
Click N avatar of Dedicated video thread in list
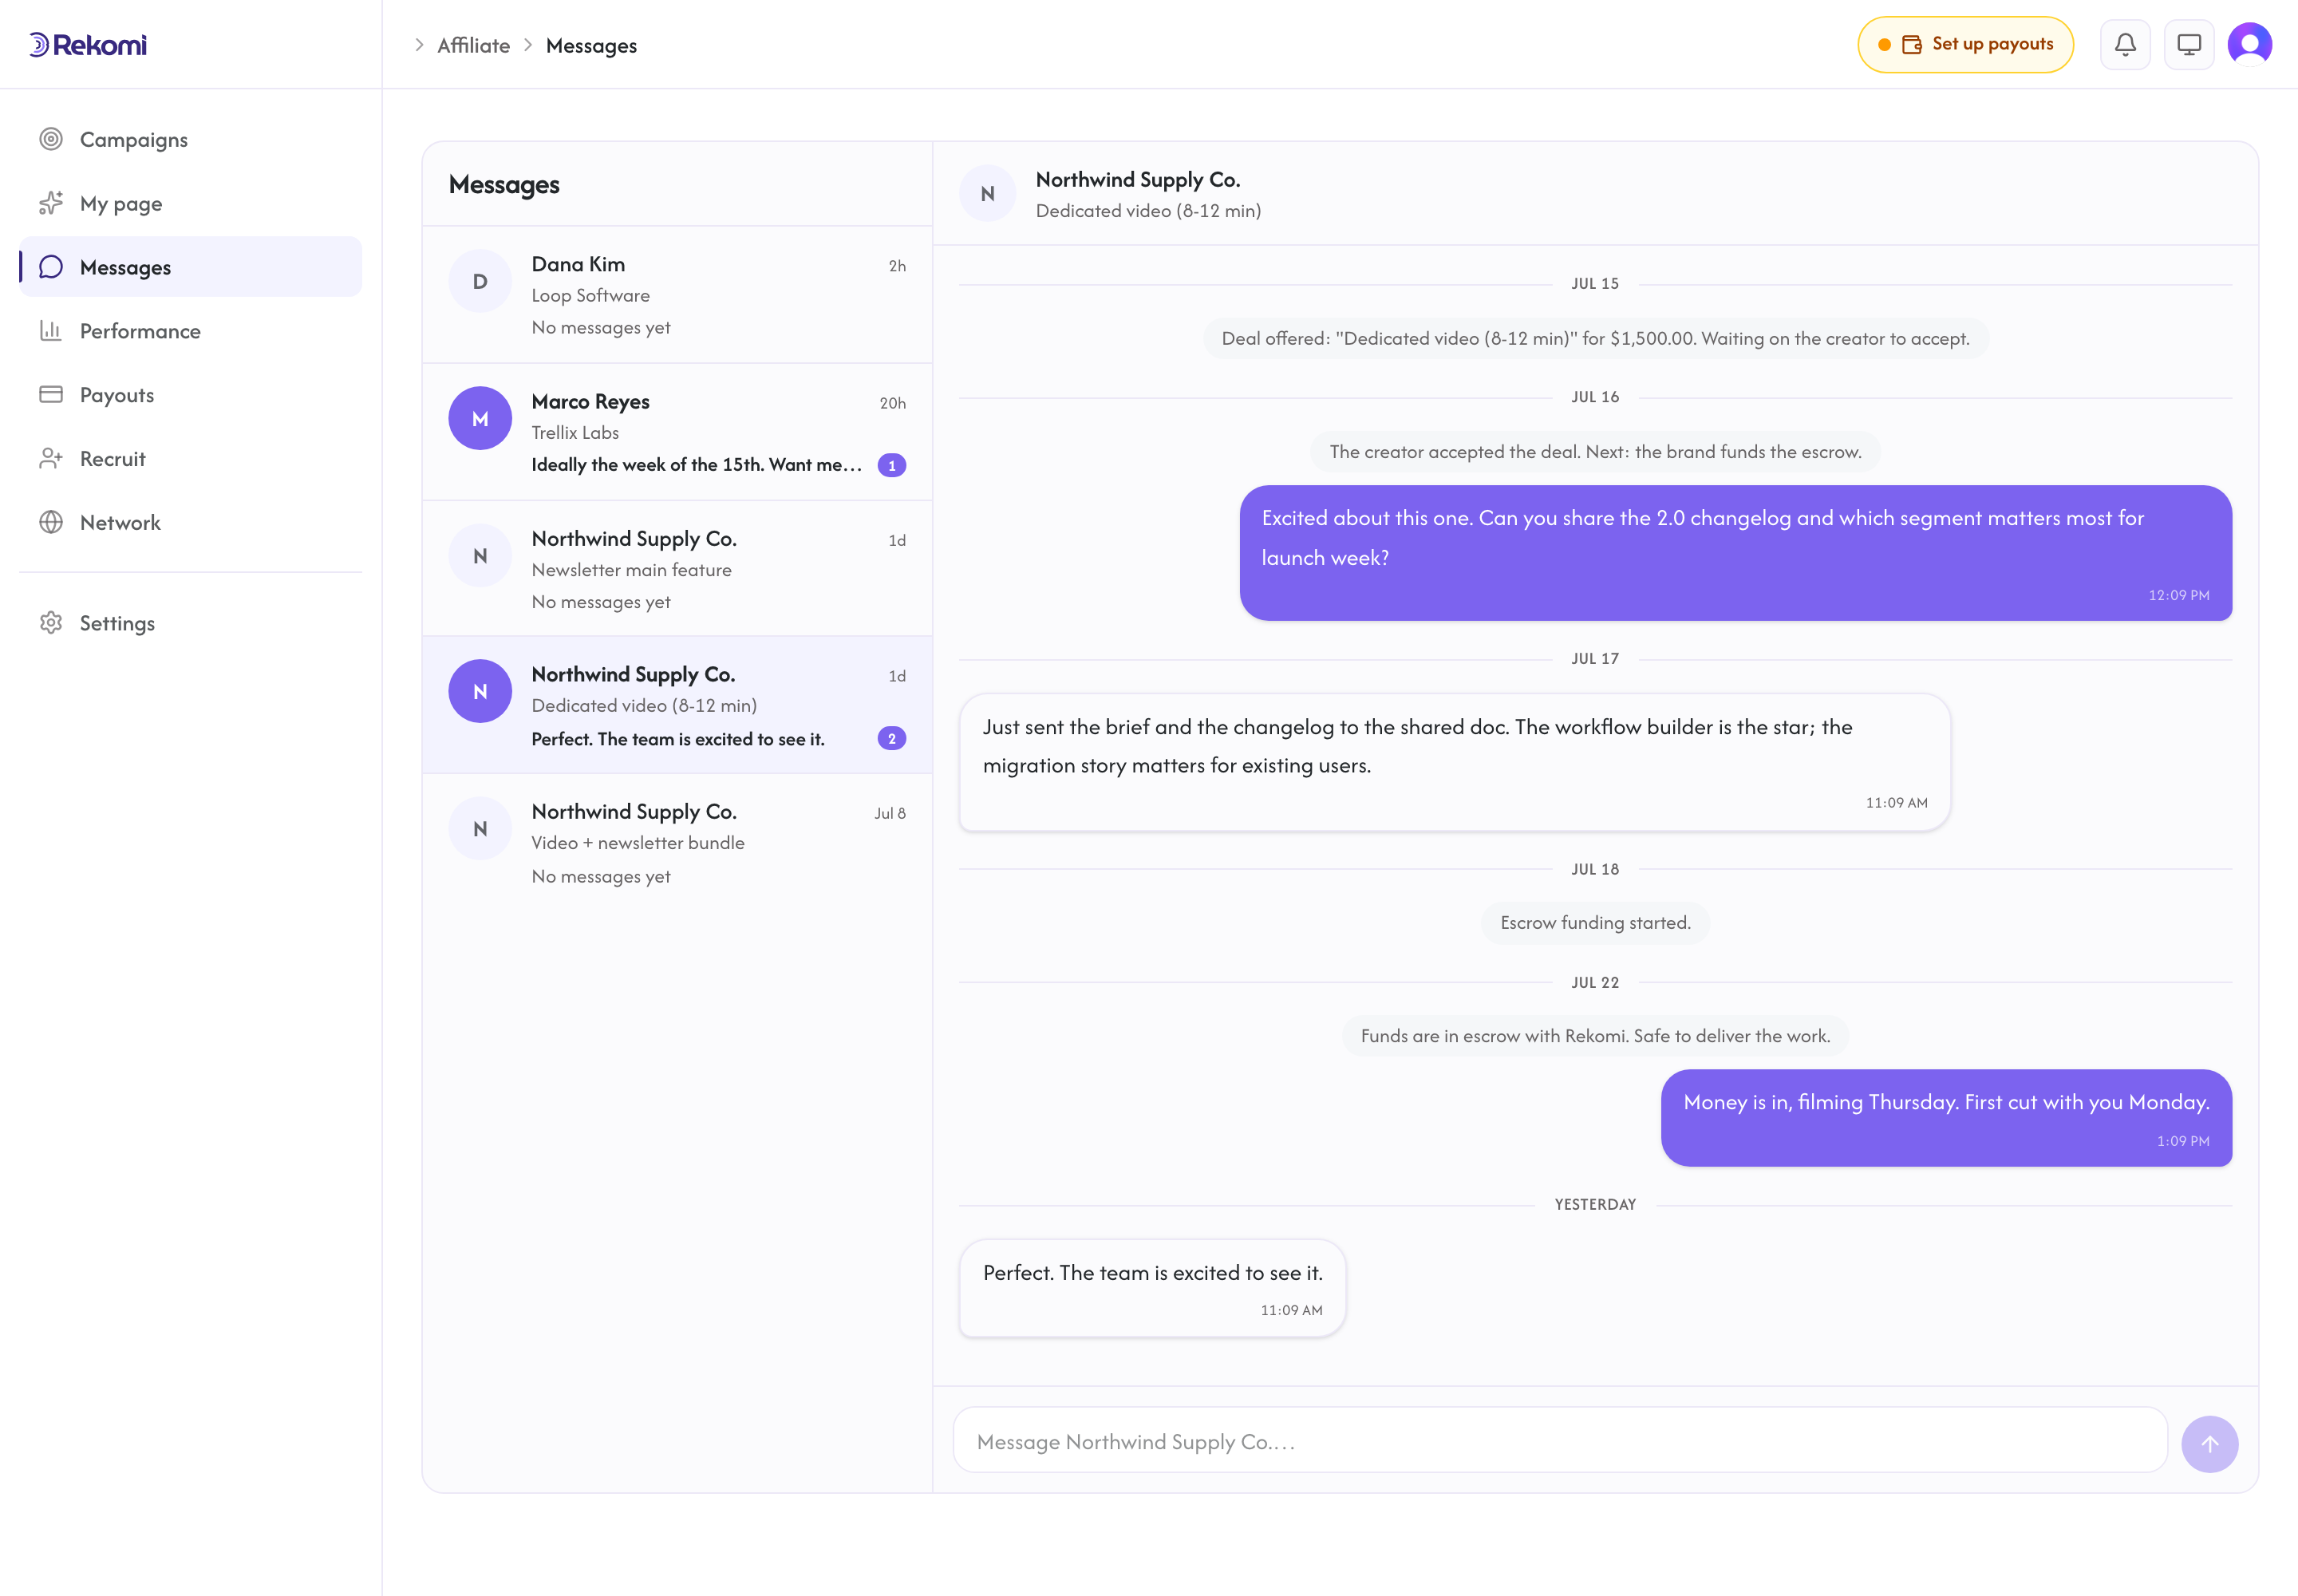click(480, 691)
